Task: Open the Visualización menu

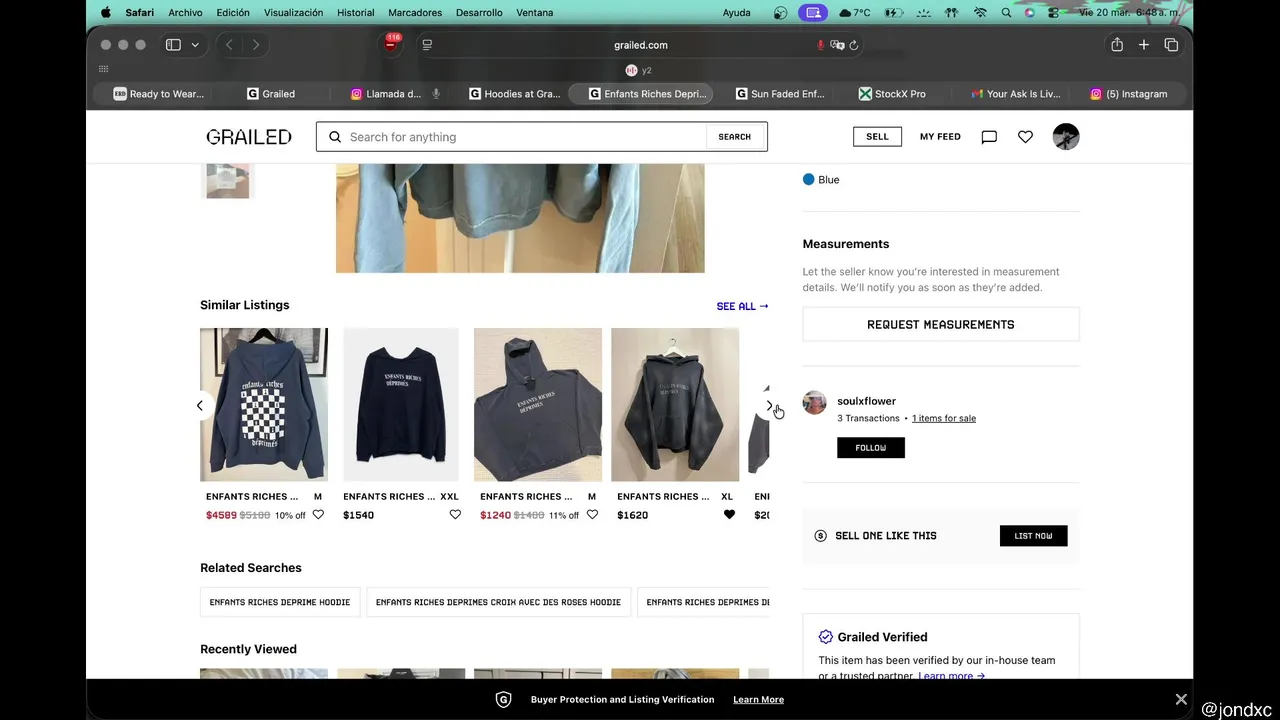Action: tap(293, 12)
